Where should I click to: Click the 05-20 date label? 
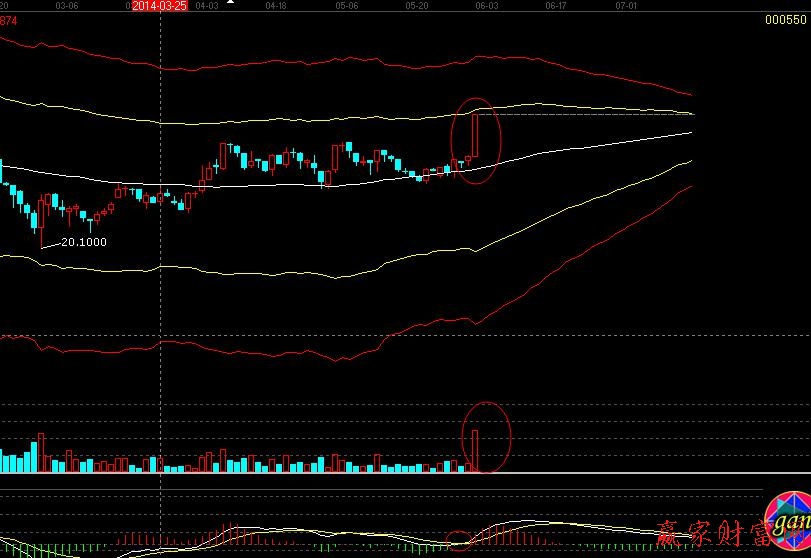[x=417, y=6]
